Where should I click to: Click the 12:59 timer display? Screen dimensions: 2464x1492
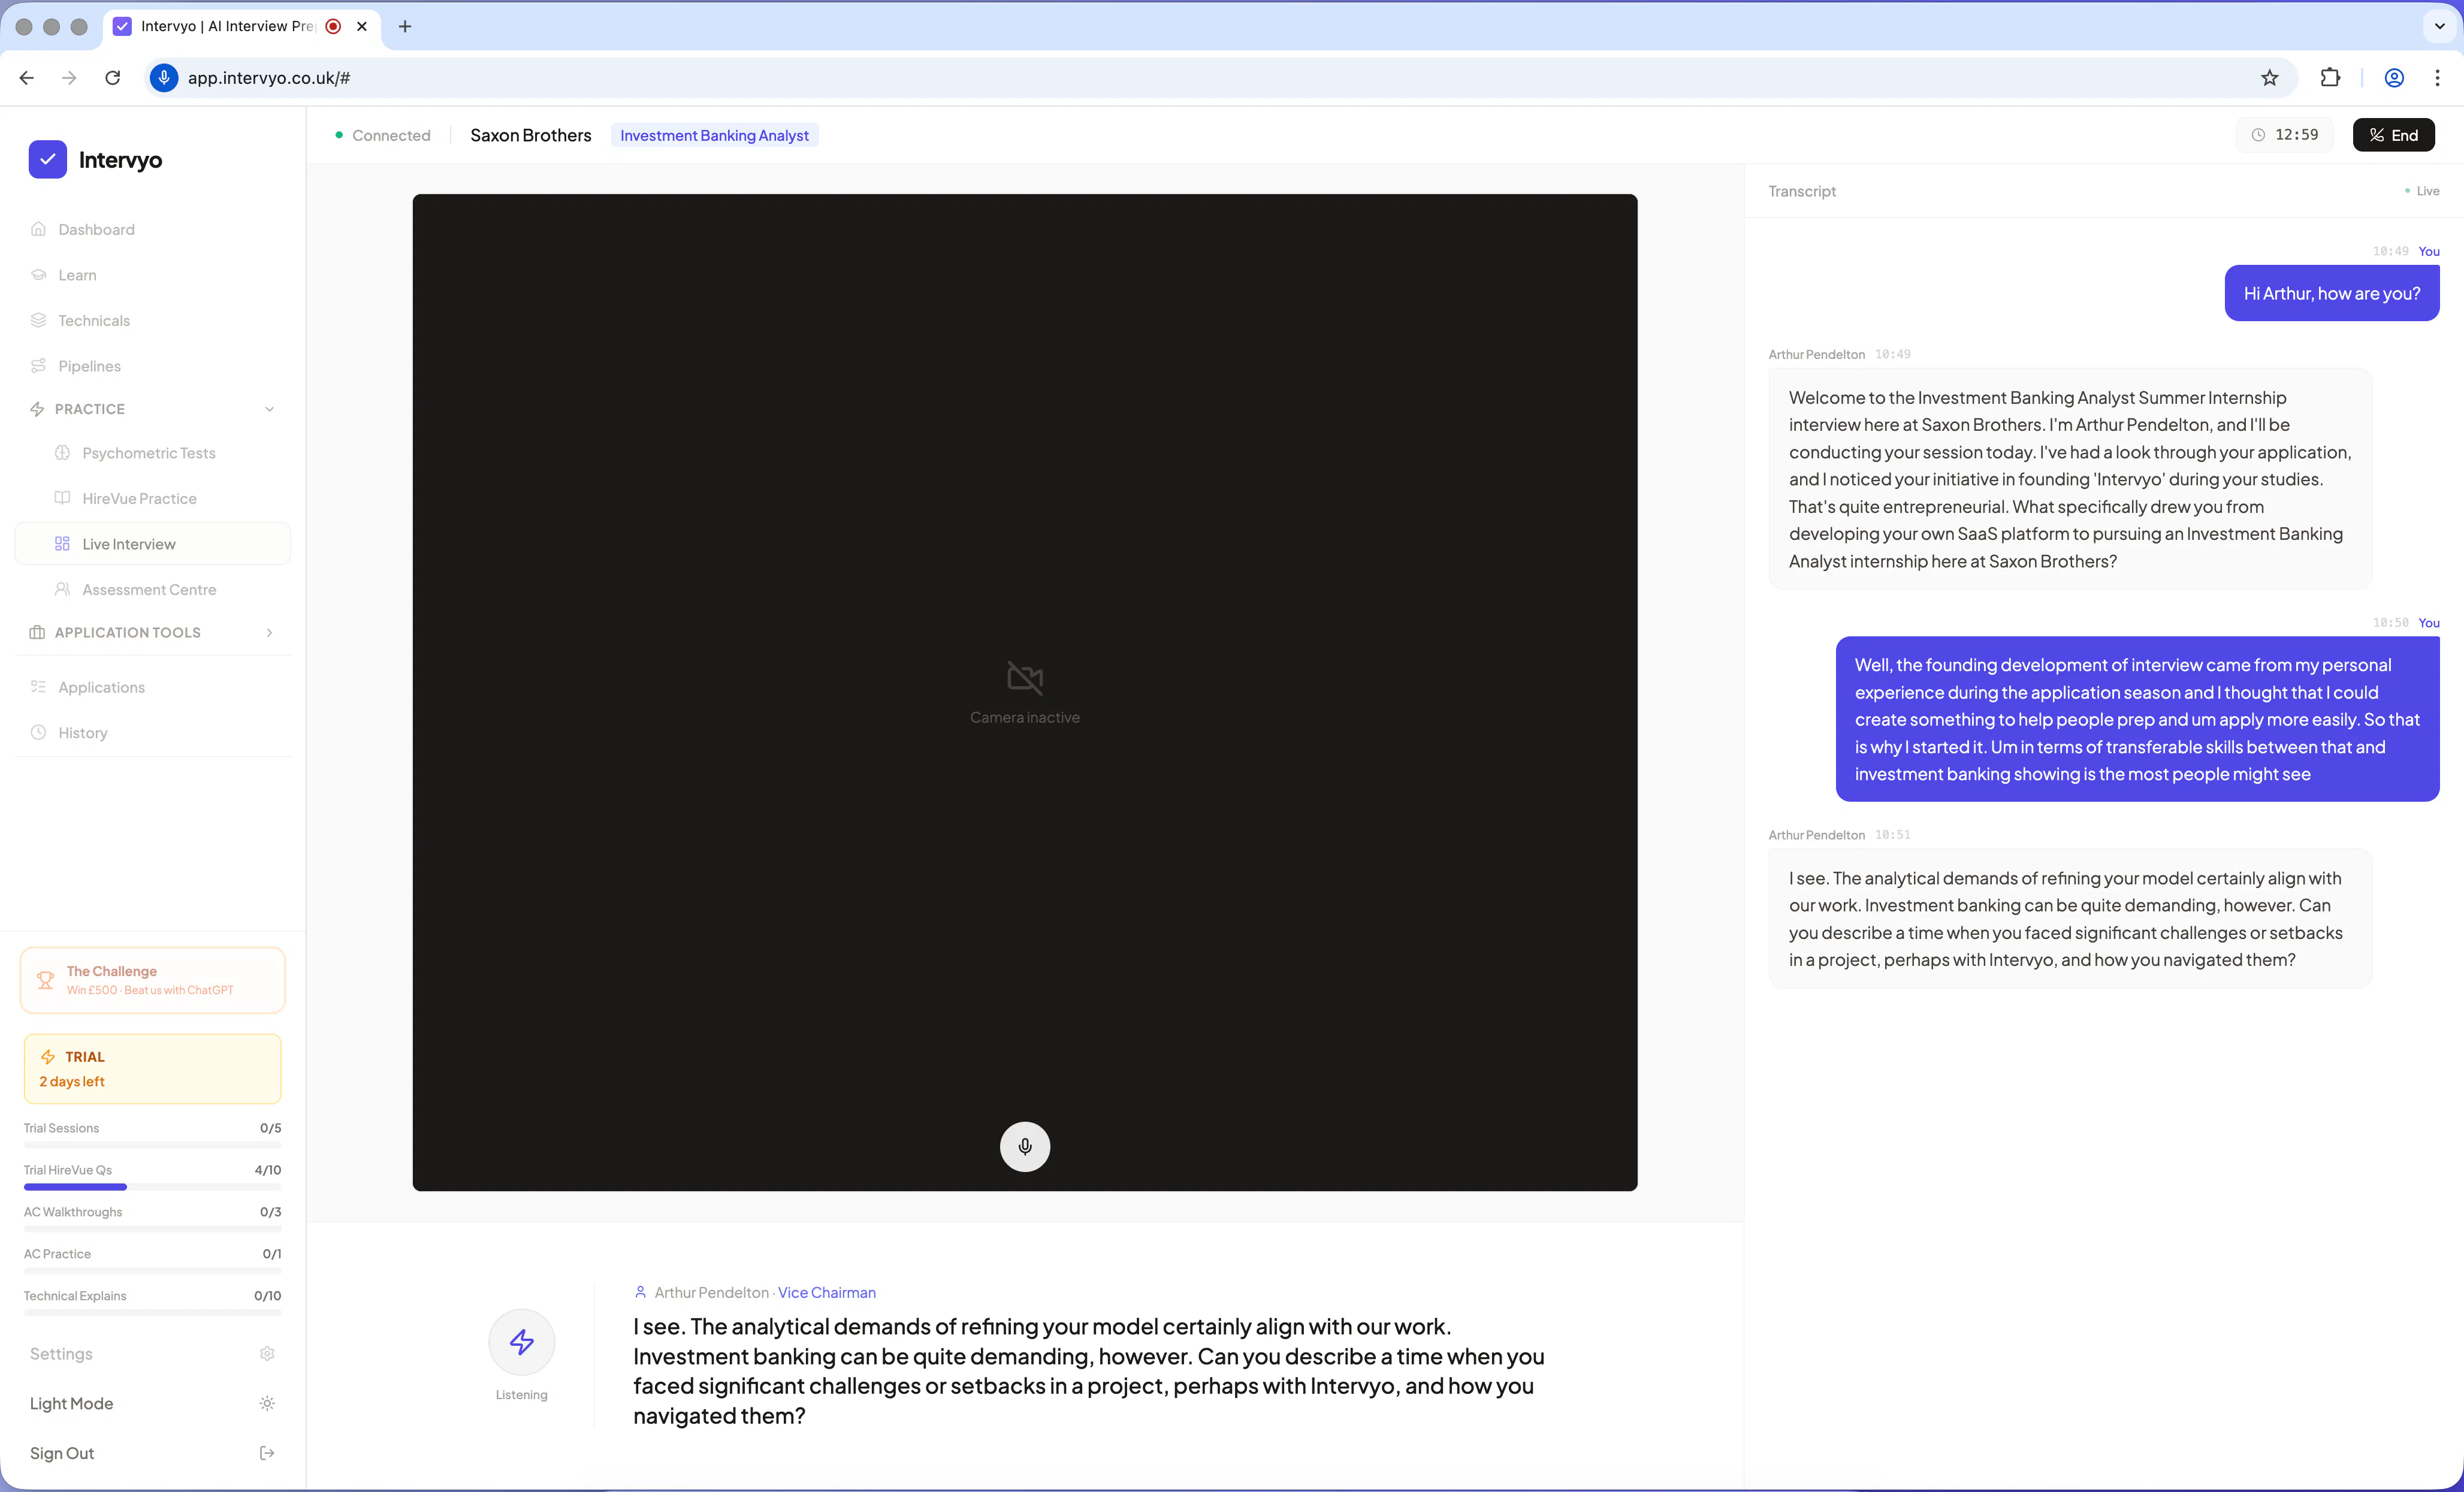(2296, 135)
